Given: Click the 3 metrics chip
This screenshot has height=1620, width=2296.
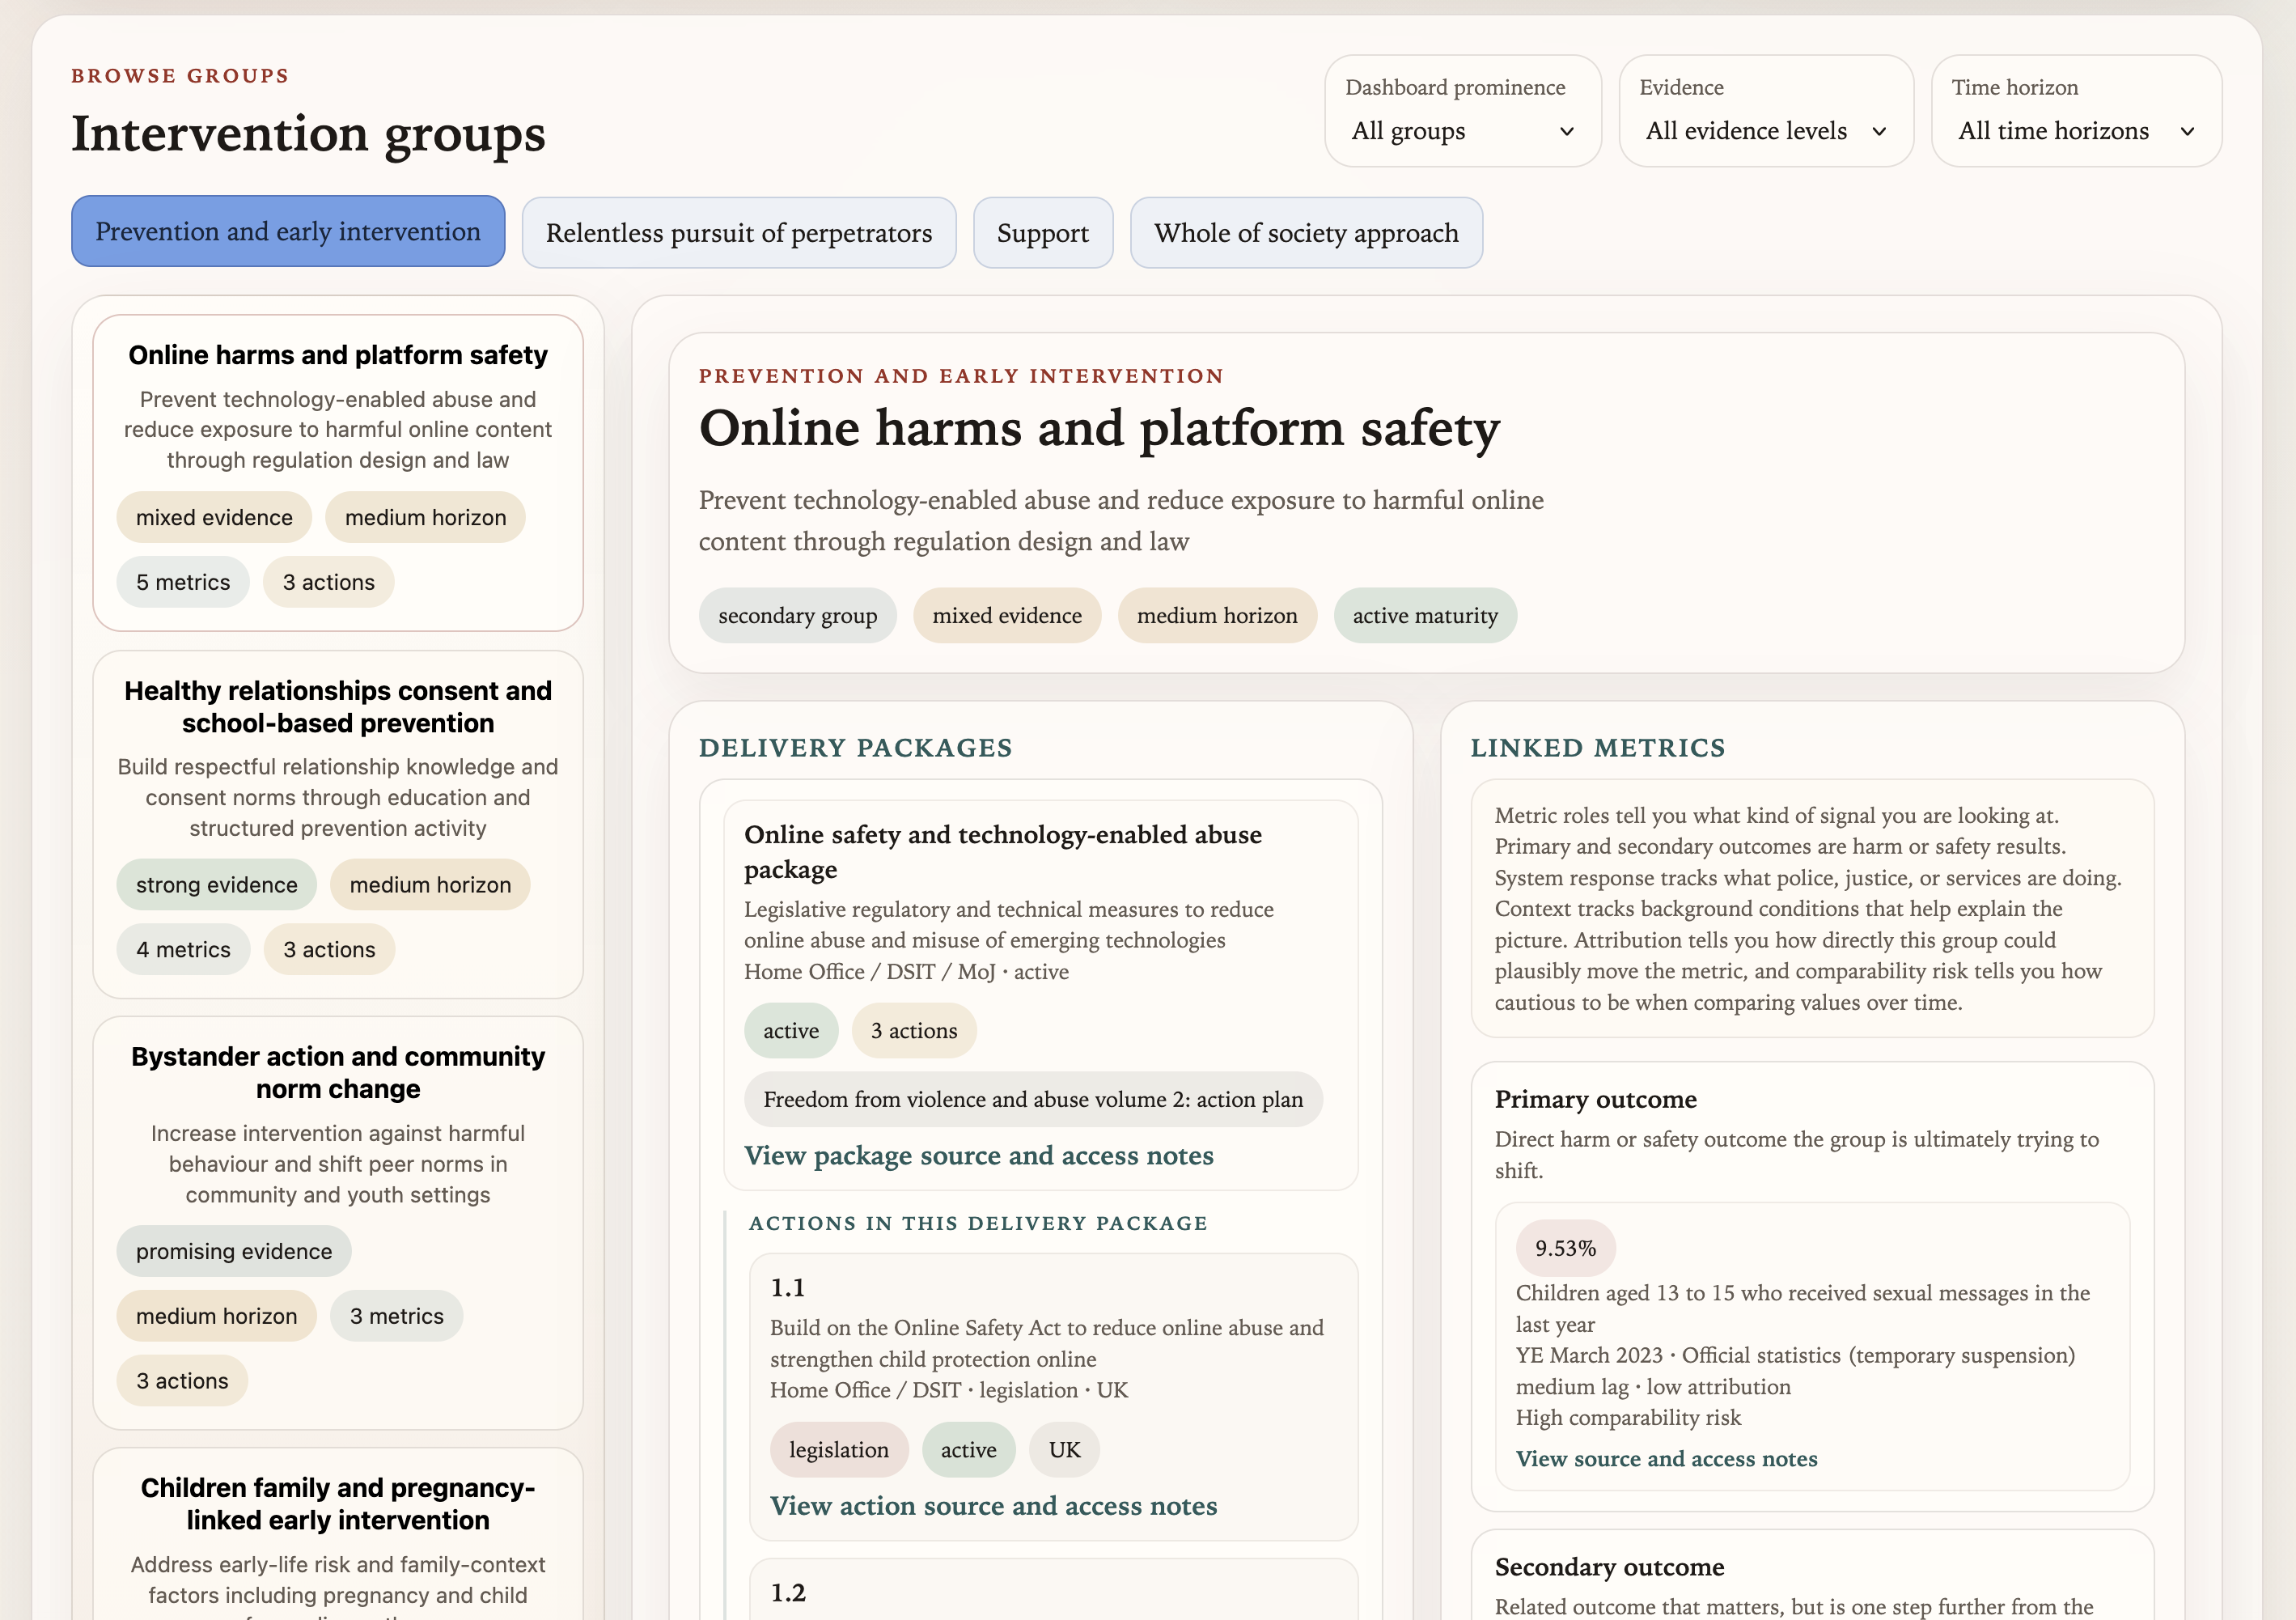Looking at the screenshot, I should coord(397,1316).
